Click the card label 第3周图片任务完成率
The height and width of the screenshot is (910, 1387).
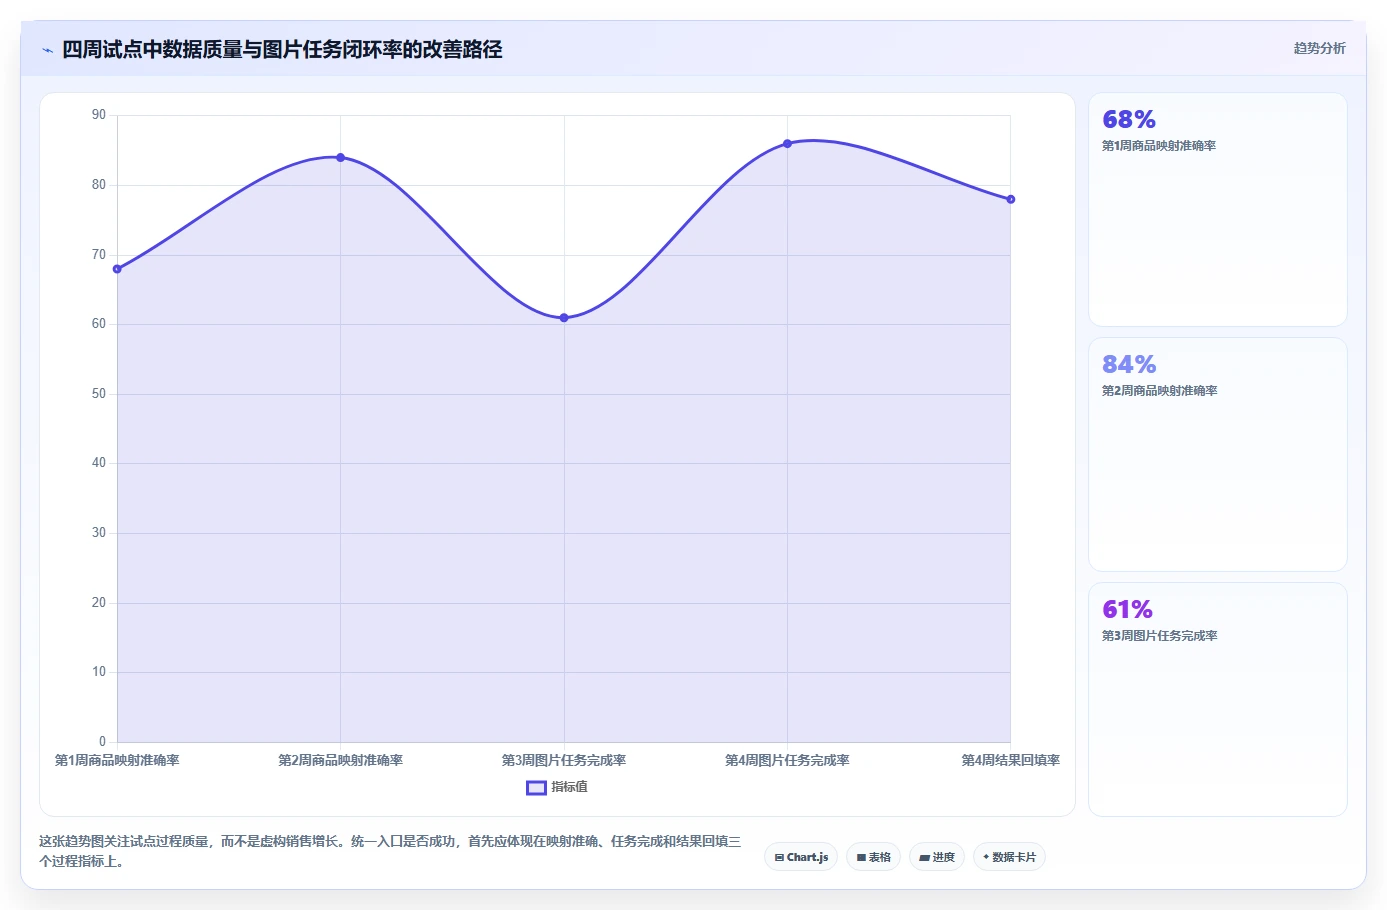[x=1159, y=636]
